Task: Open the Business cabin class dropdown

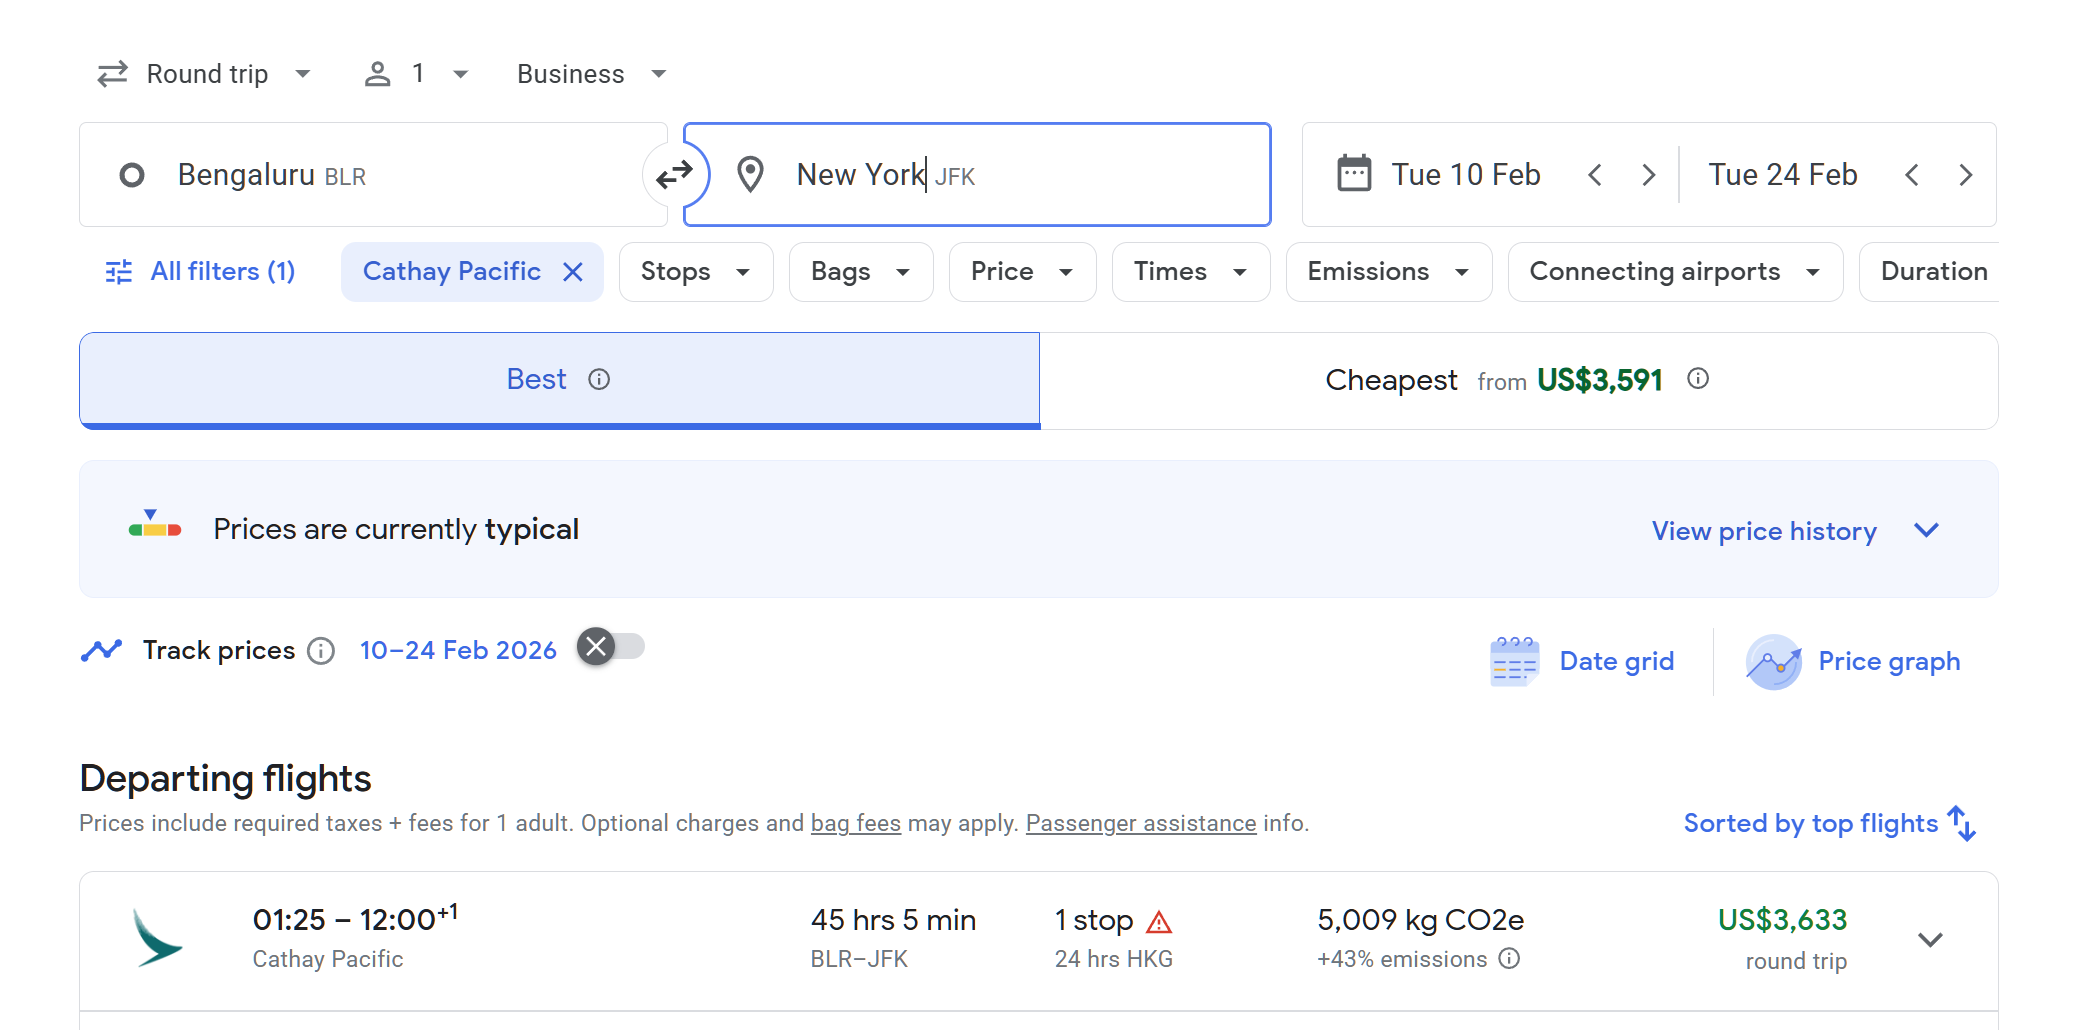Action: [x=591, y=74]
